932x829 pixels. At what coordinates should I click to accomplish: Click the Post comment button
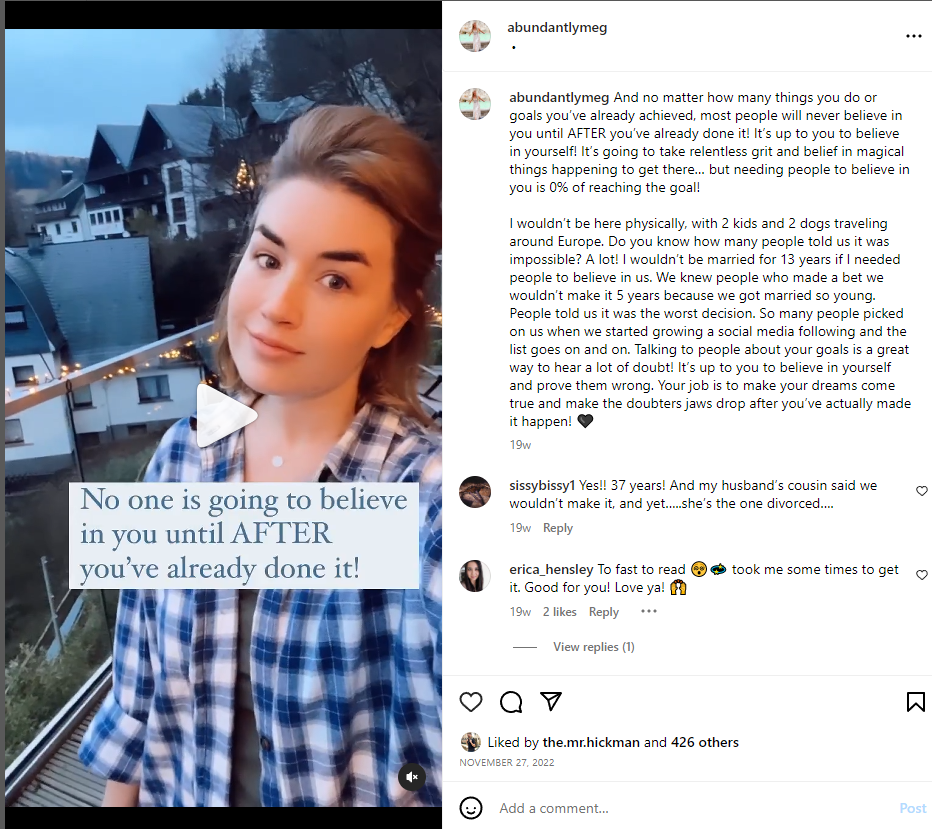point(912,808)
